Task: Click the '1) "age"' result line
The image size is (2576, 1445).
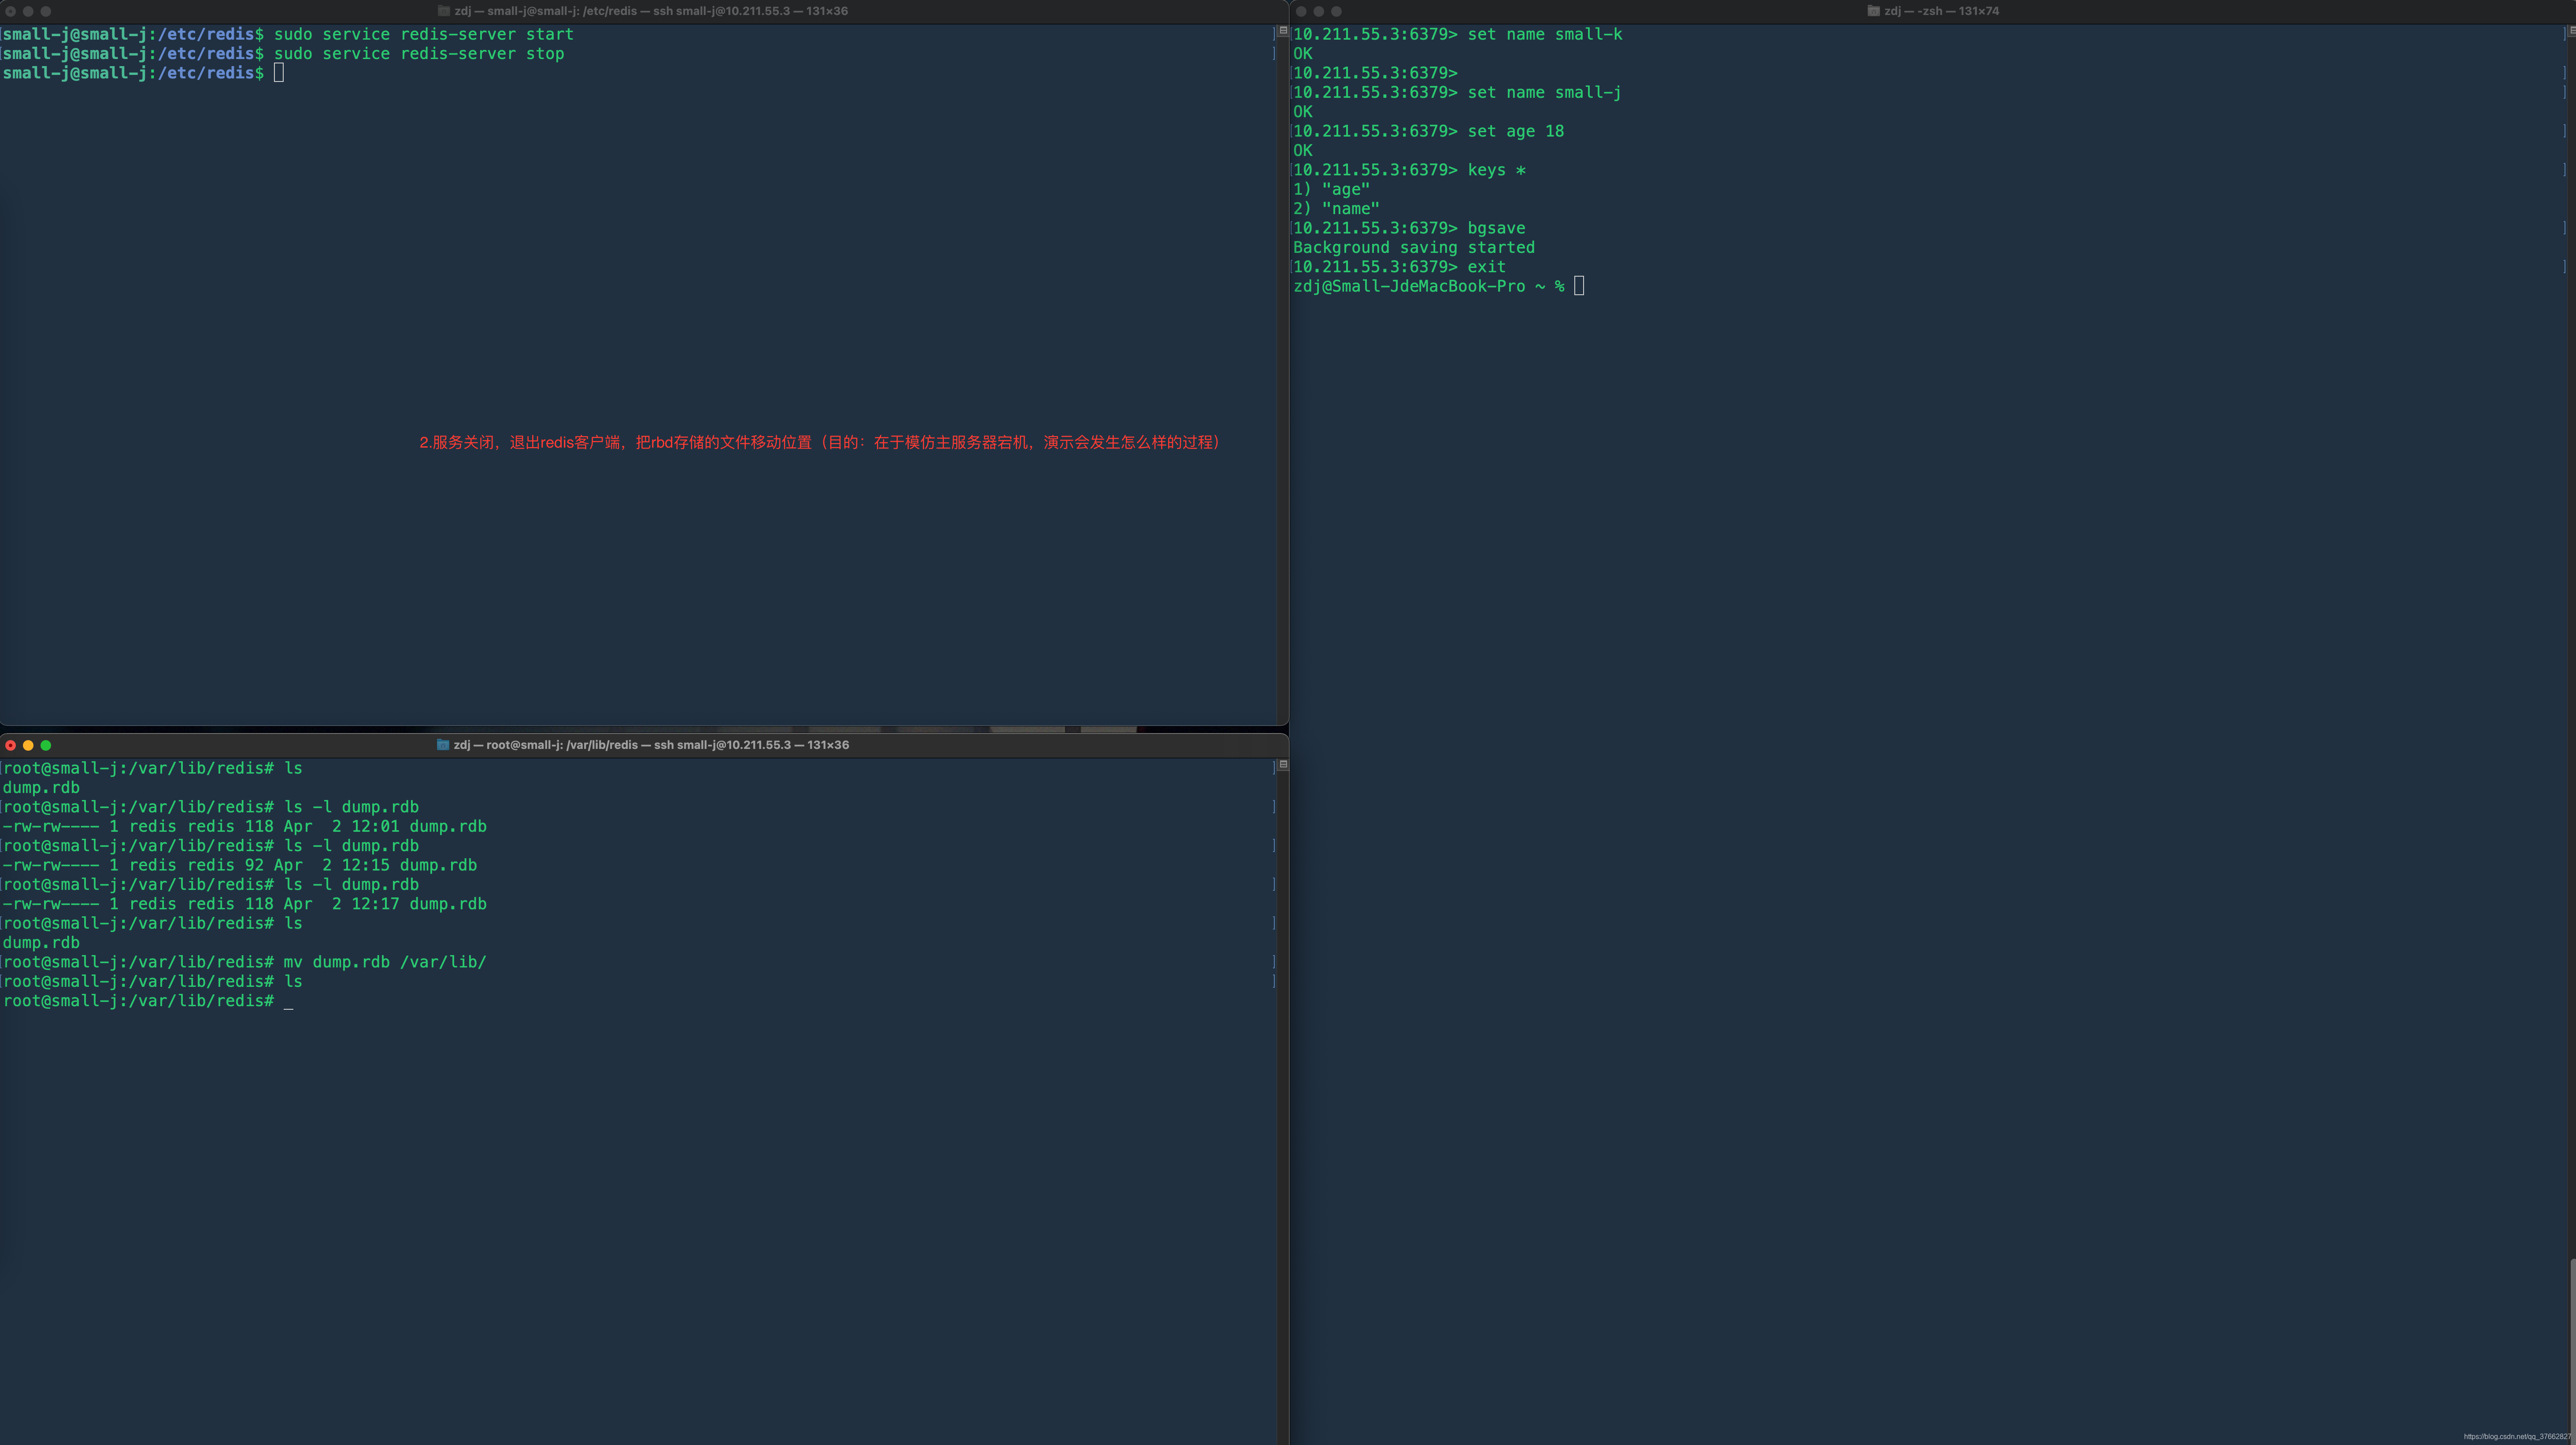Action: pyautogui.click(x=1332, y=189)
